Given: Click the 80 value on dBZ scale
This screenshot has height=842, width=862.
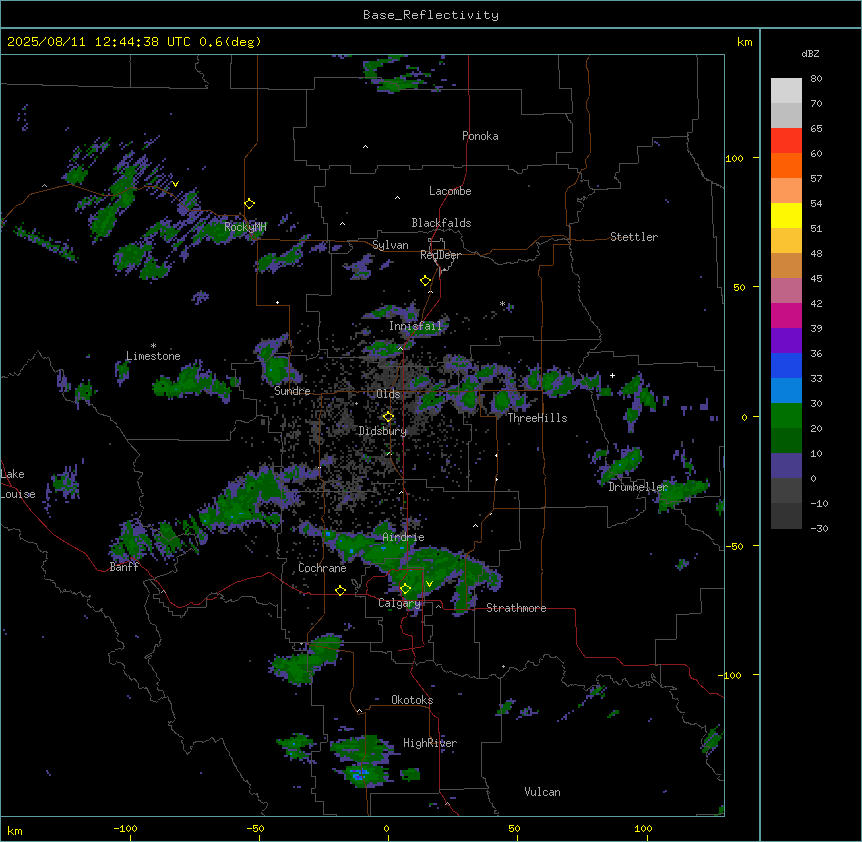Looking at the screenshot, I should pyautogui.click(x=816, y=79).
